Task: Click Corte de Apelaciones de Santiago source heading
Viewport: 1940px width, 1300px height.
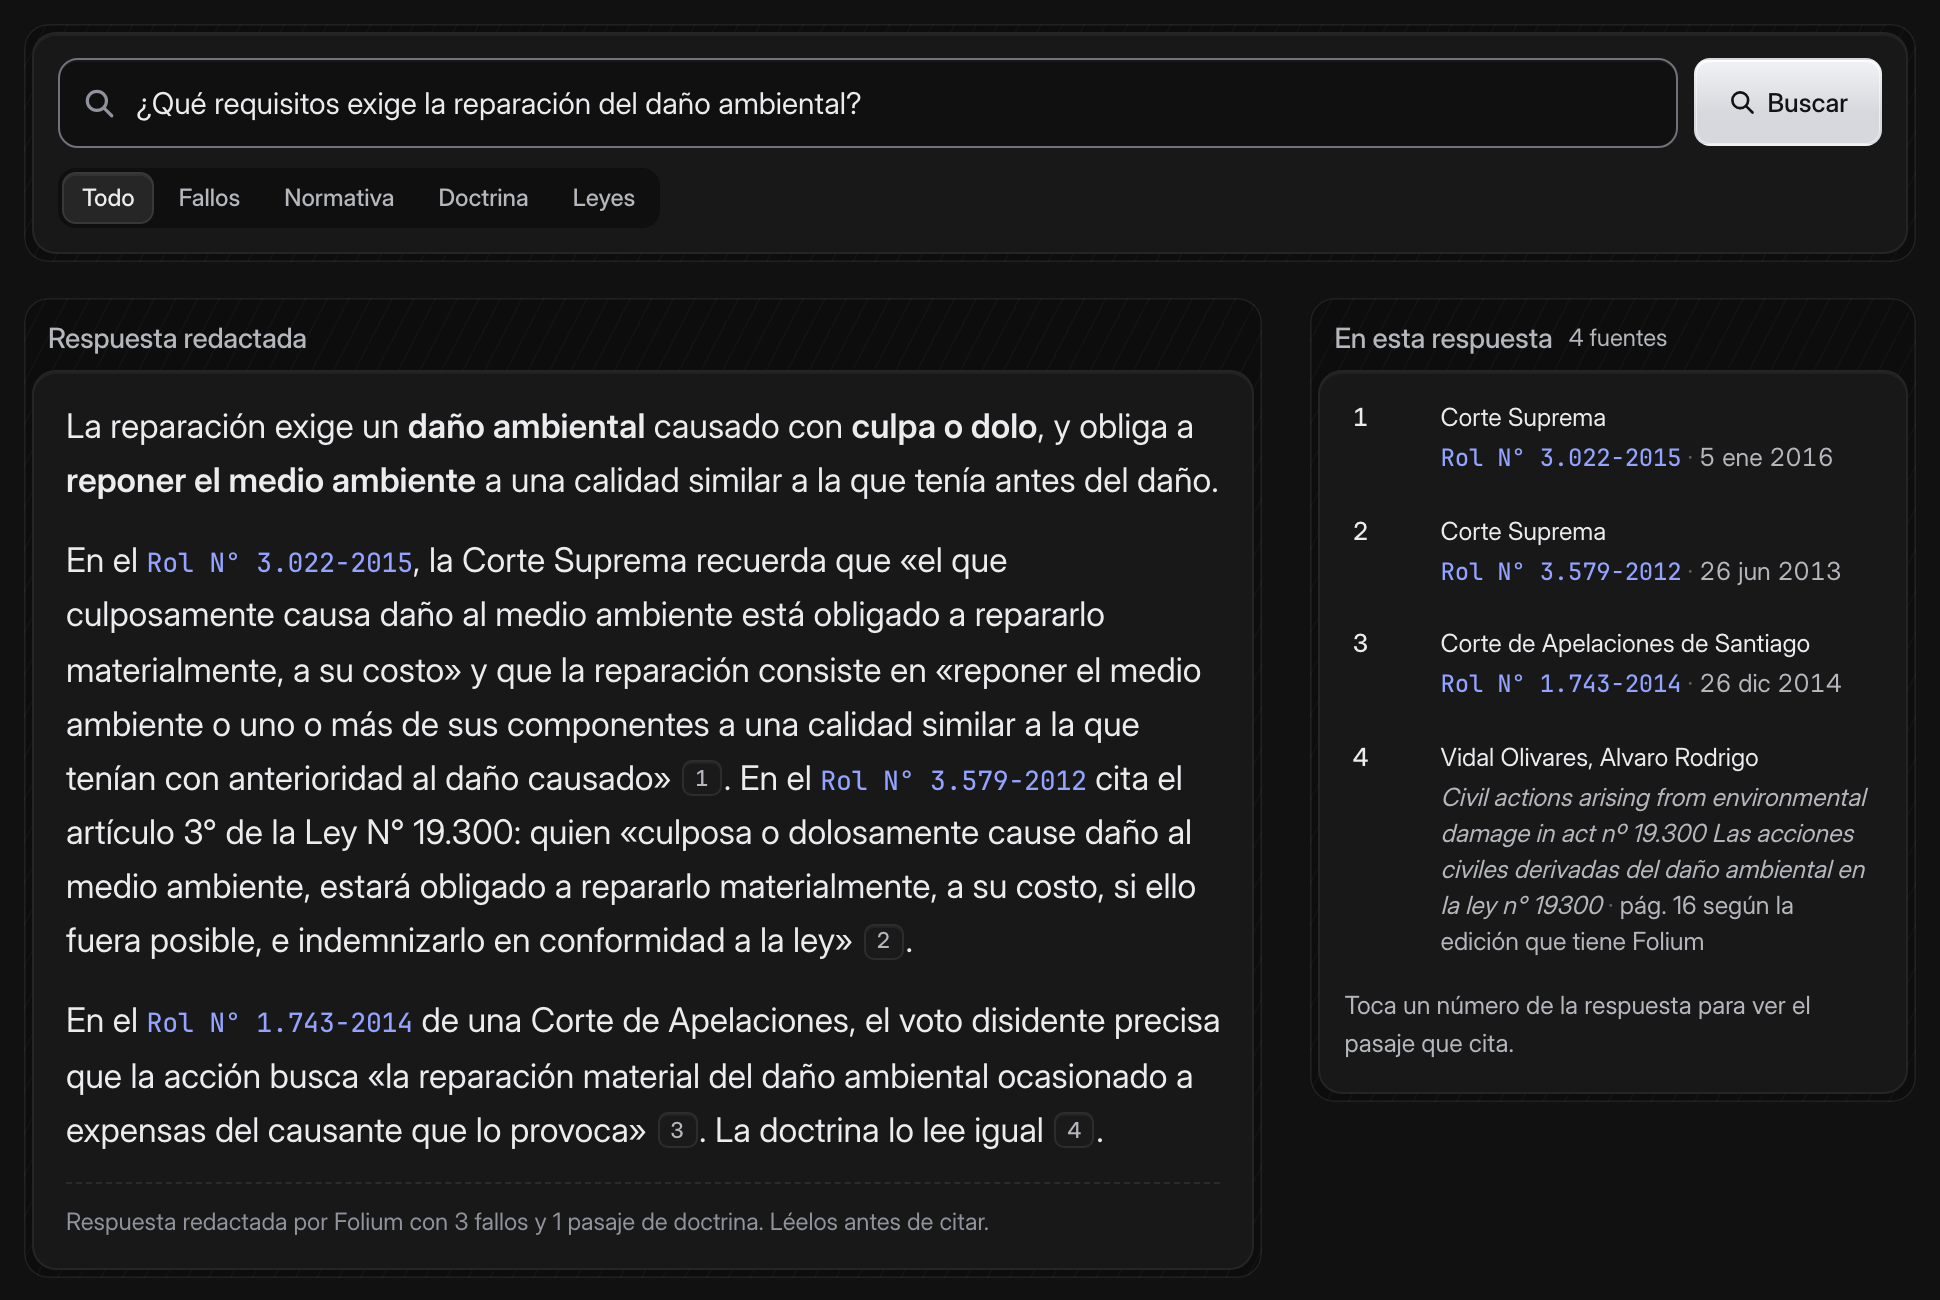Action: pyautogui.click(x=1624, y=644)
